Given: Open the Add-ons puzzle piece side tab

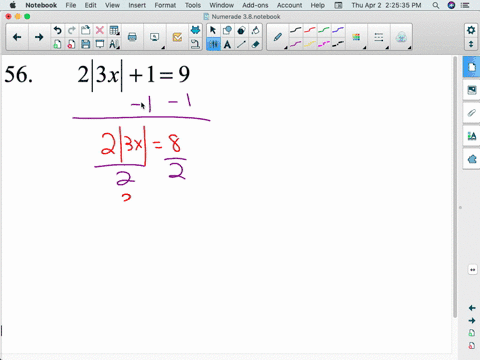Looking at the screenshot, I should click(x=472, y=159).
